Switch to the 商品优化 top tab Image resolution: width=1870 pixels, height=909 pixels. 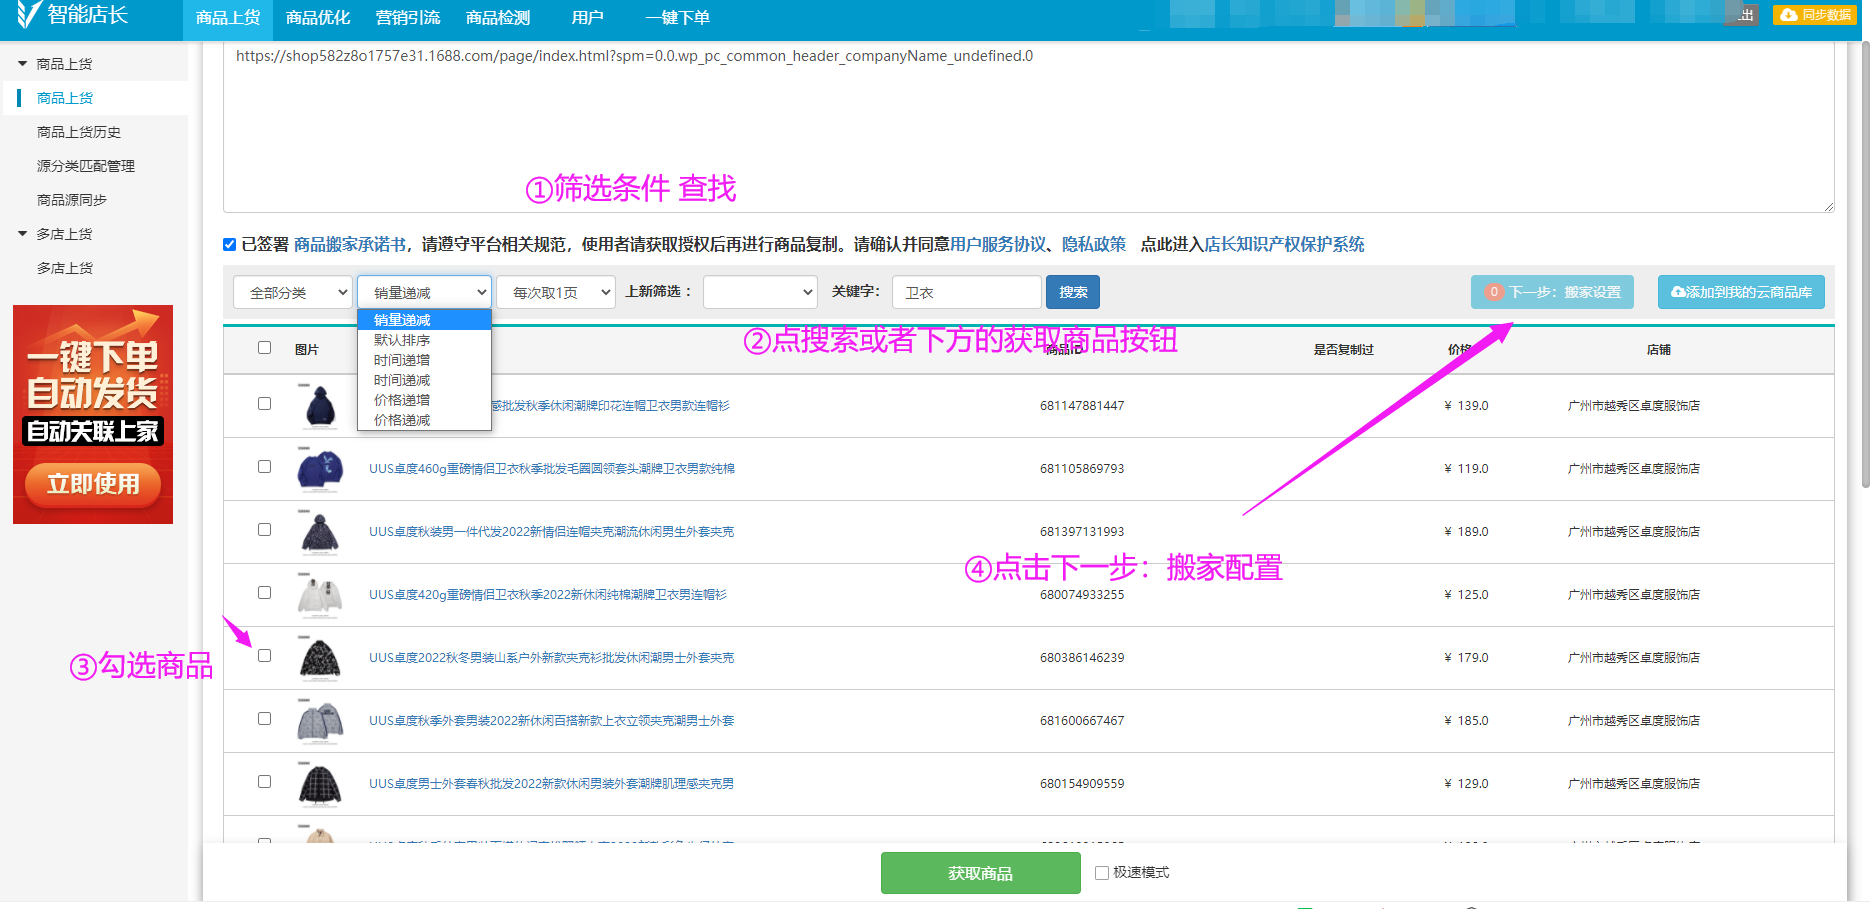click(x=317, y=18)
